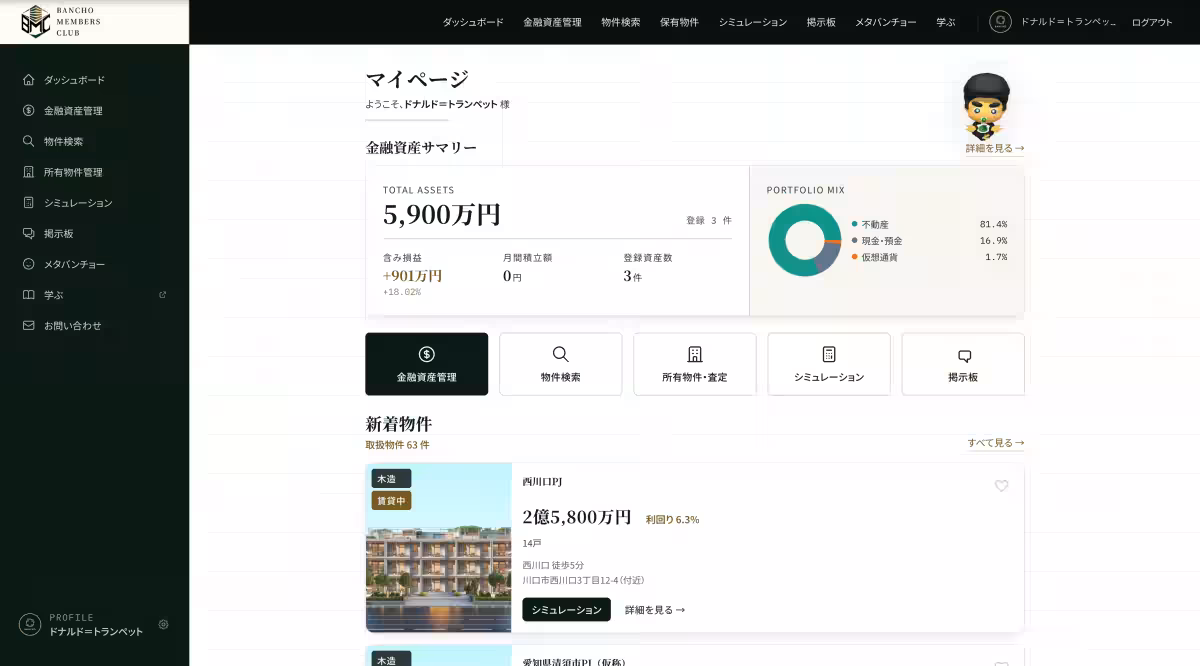The image size is (1200, 666).
Task: Click the user name in the top bar
Action: 1068,22
